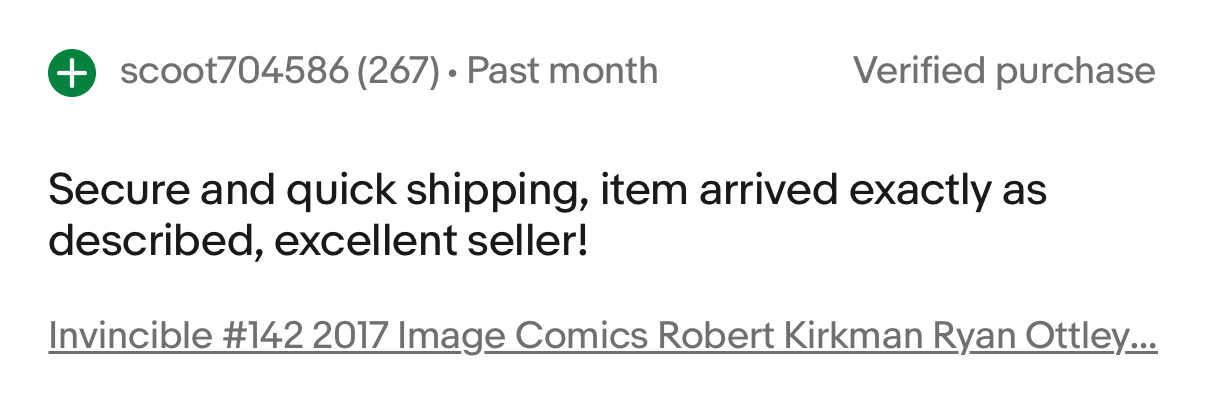Click the green positive feedback plus icon
This screenshot has width=1206, height=400.
click(72, 73)
